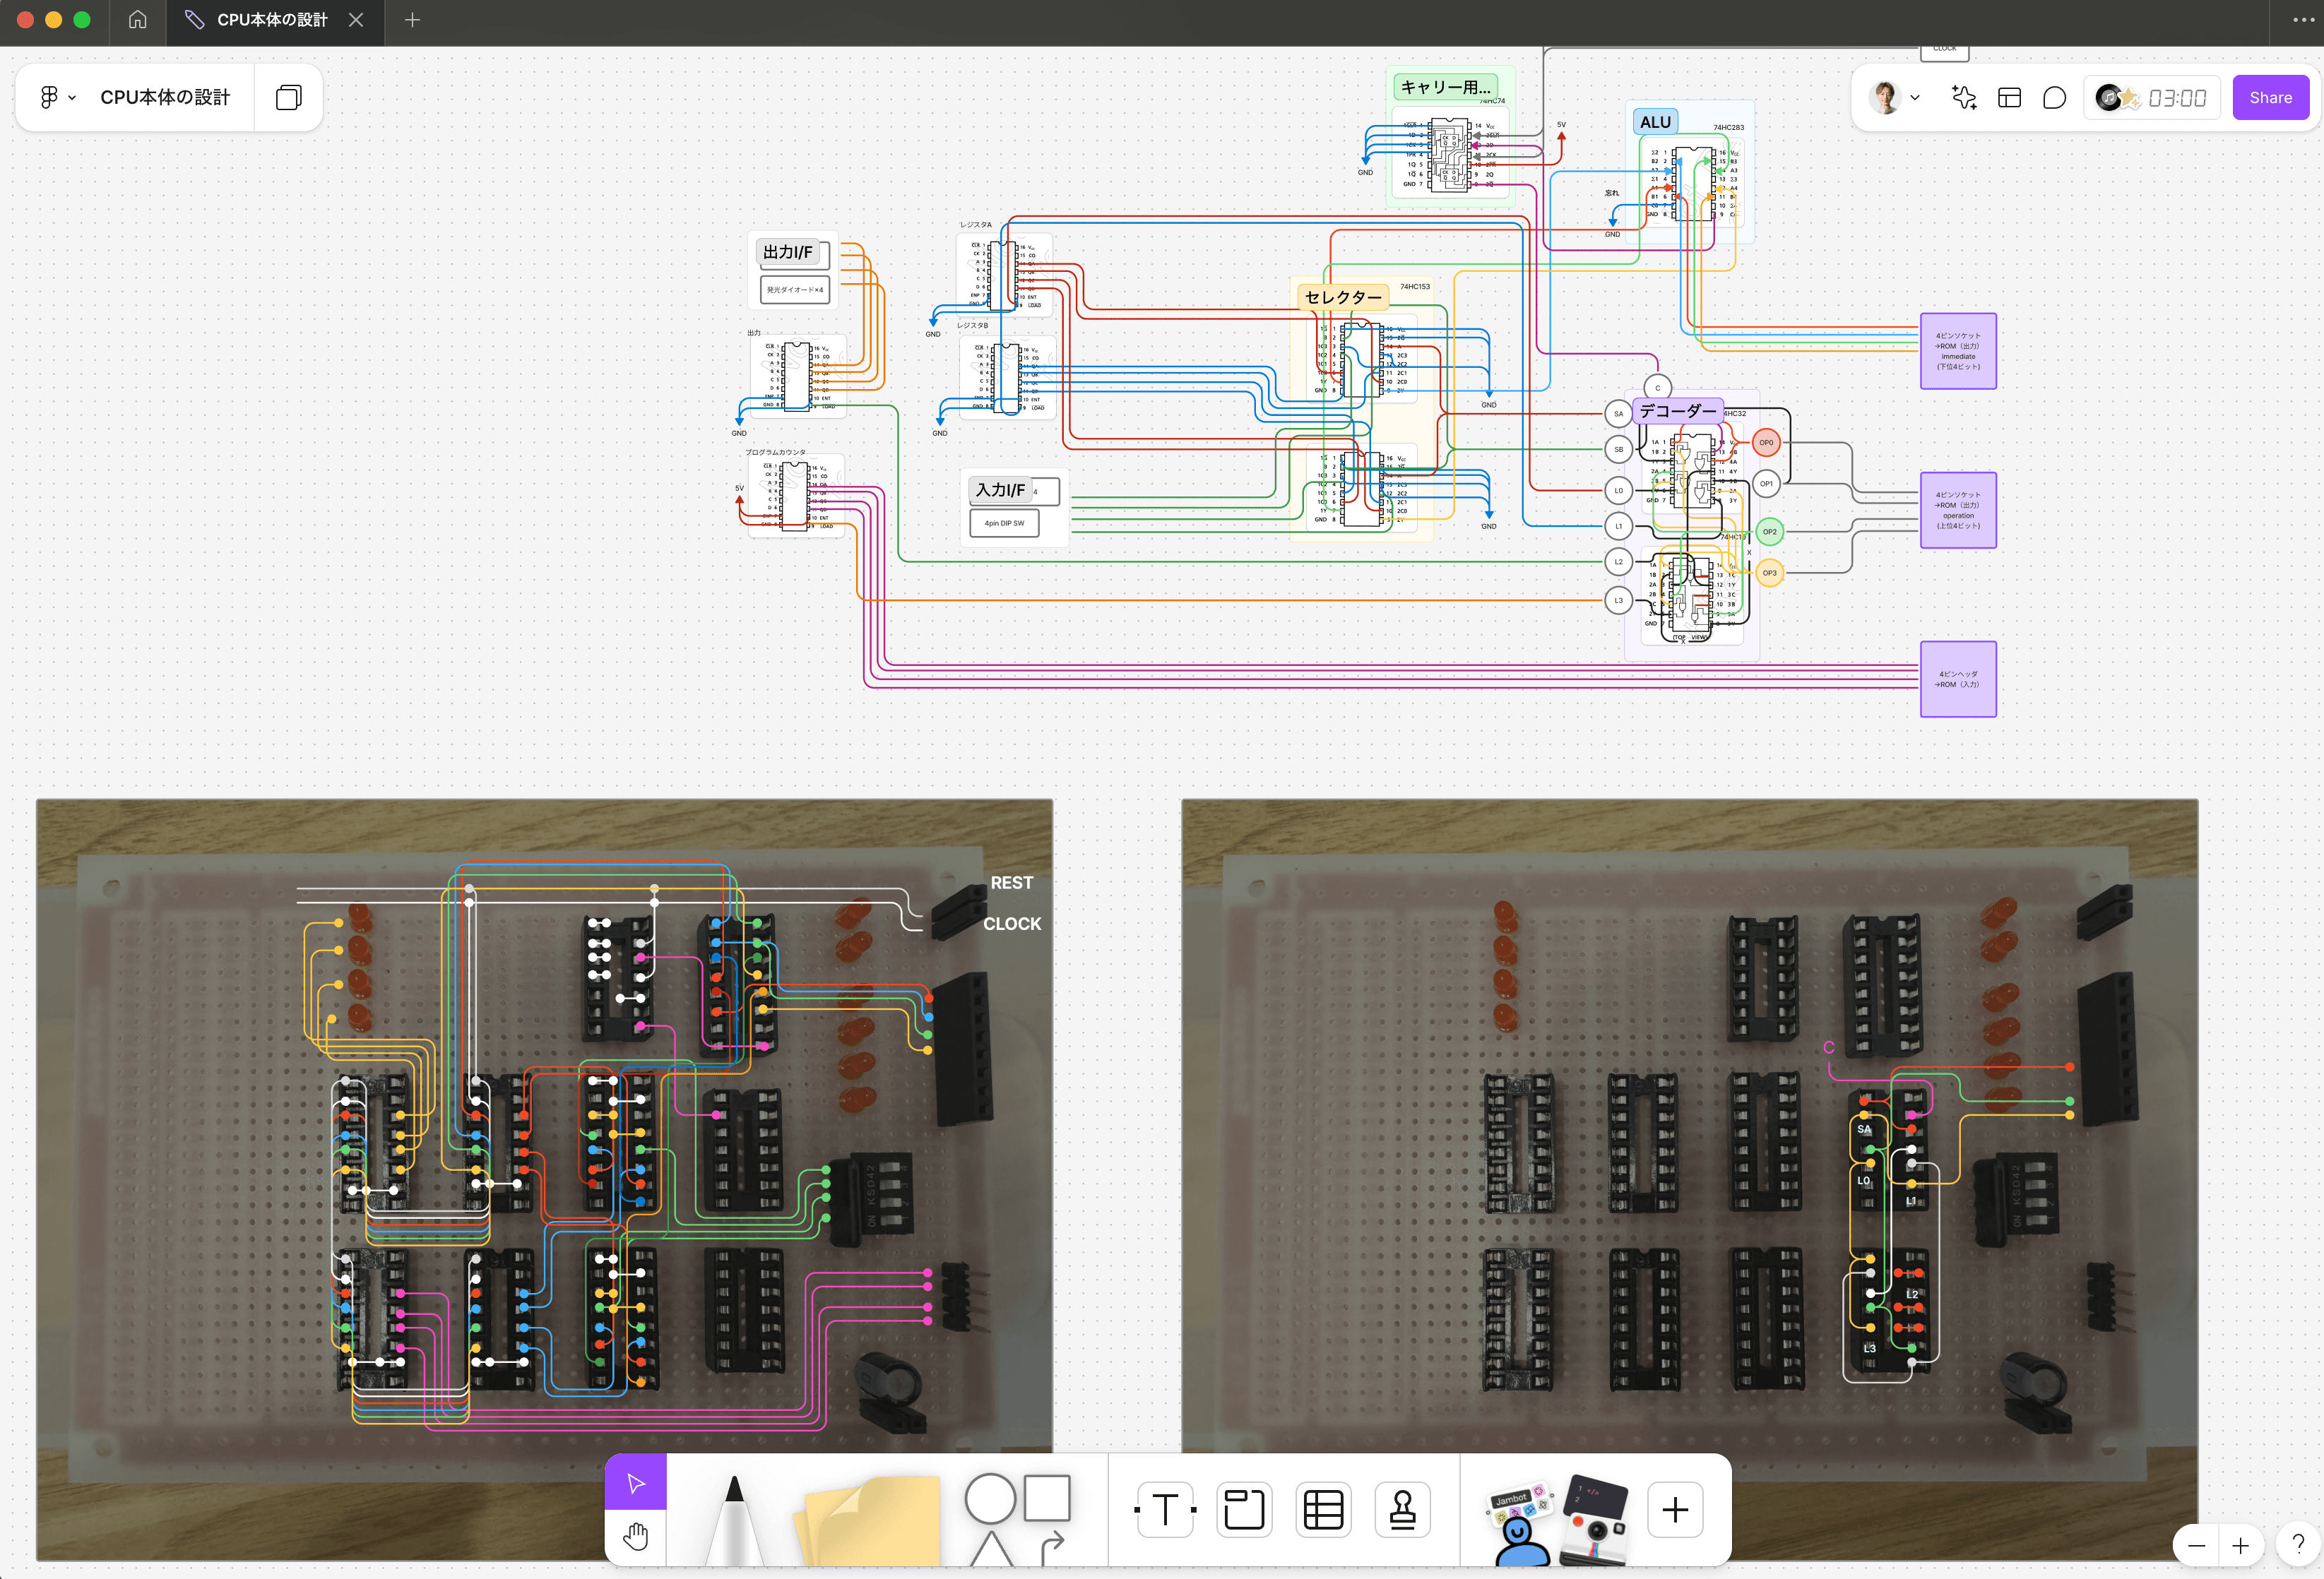Switch to CPU本体の設計 tab

point(271,20)
